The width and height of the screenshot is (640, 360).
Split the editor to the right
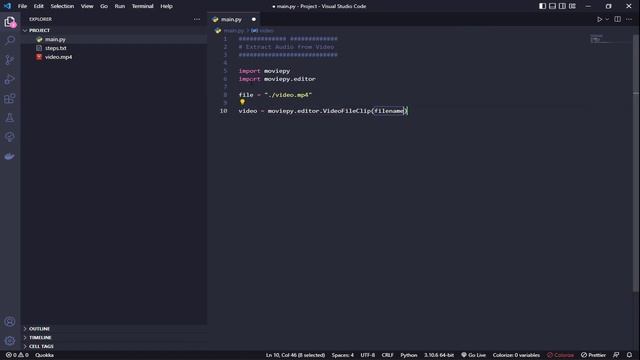coord(618,19)
